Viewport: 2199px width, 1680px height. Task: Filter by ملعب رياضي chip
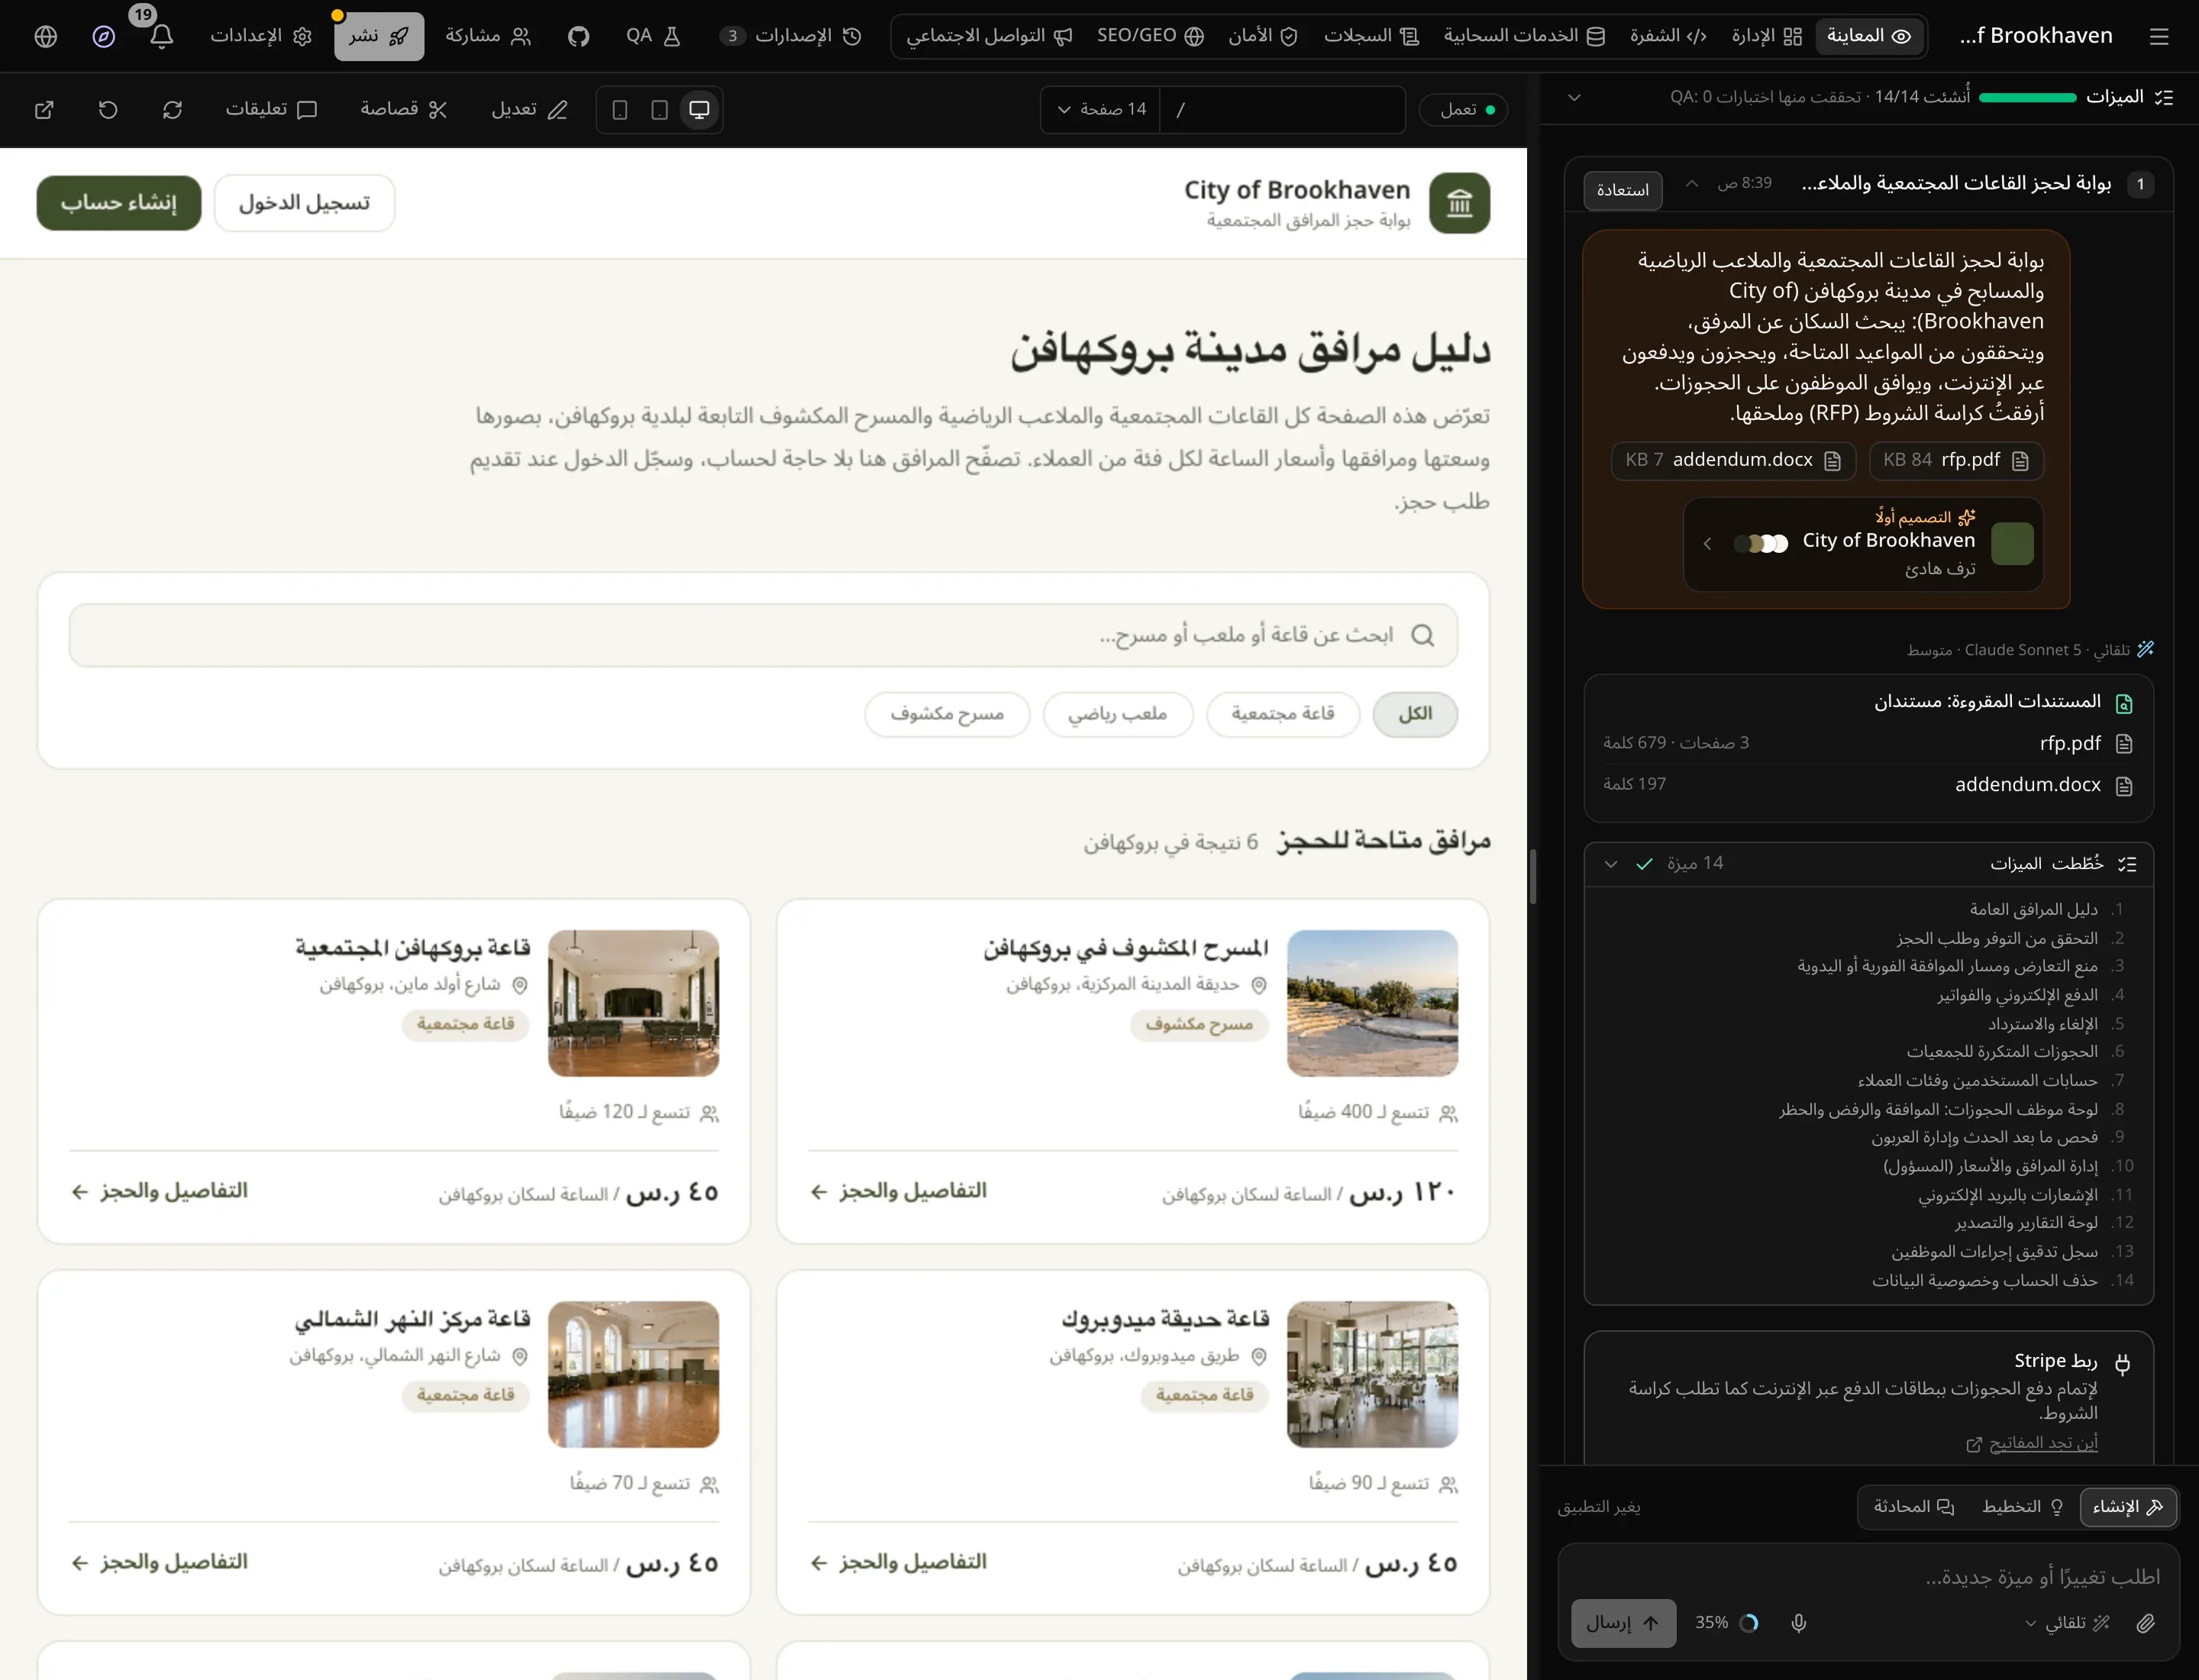click(x=1118, y=714)
